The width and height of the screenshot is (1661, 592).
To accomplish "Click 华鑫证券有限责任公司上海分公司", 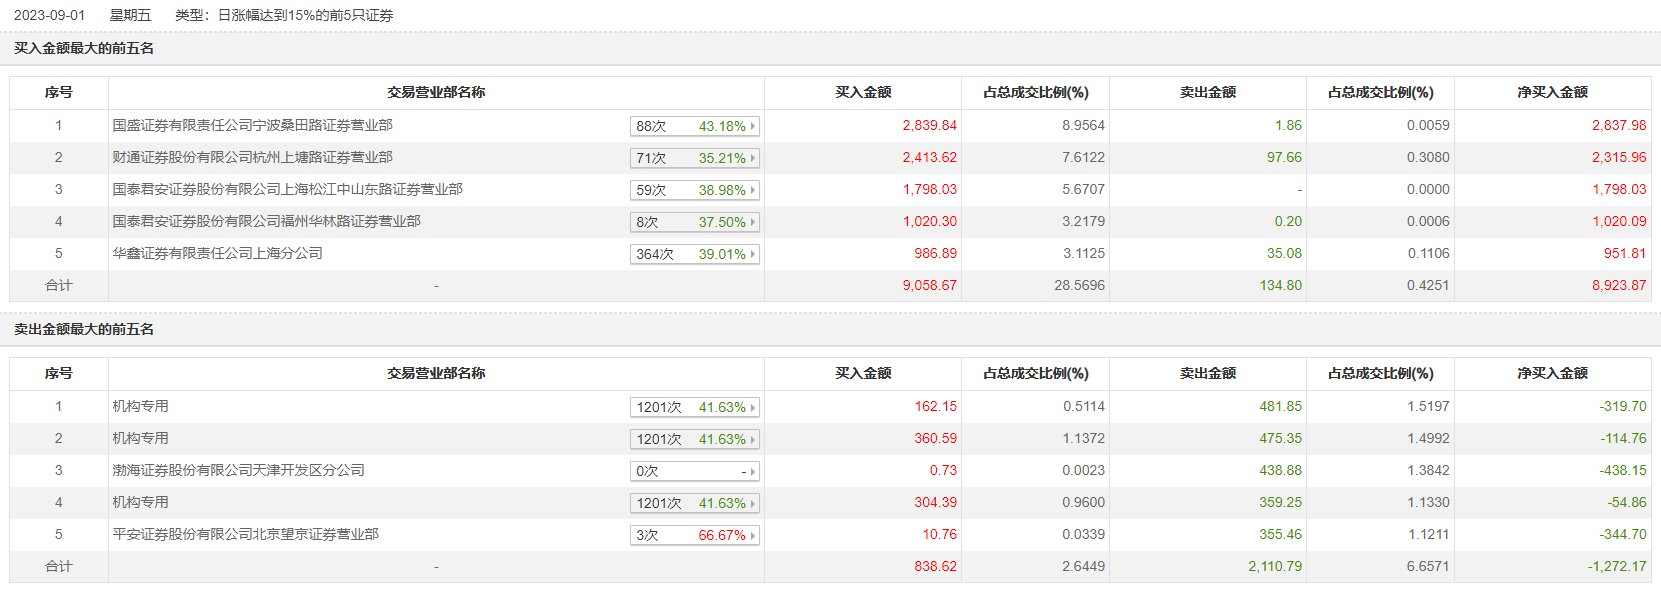I will 217,253.
